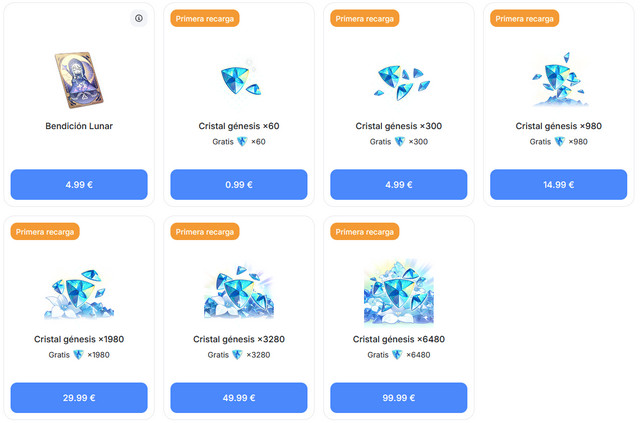Screen dimensions: 640x423
Task: Click the Cristal génesis ×6480 crystal pile image
Action: click(398, 290)
